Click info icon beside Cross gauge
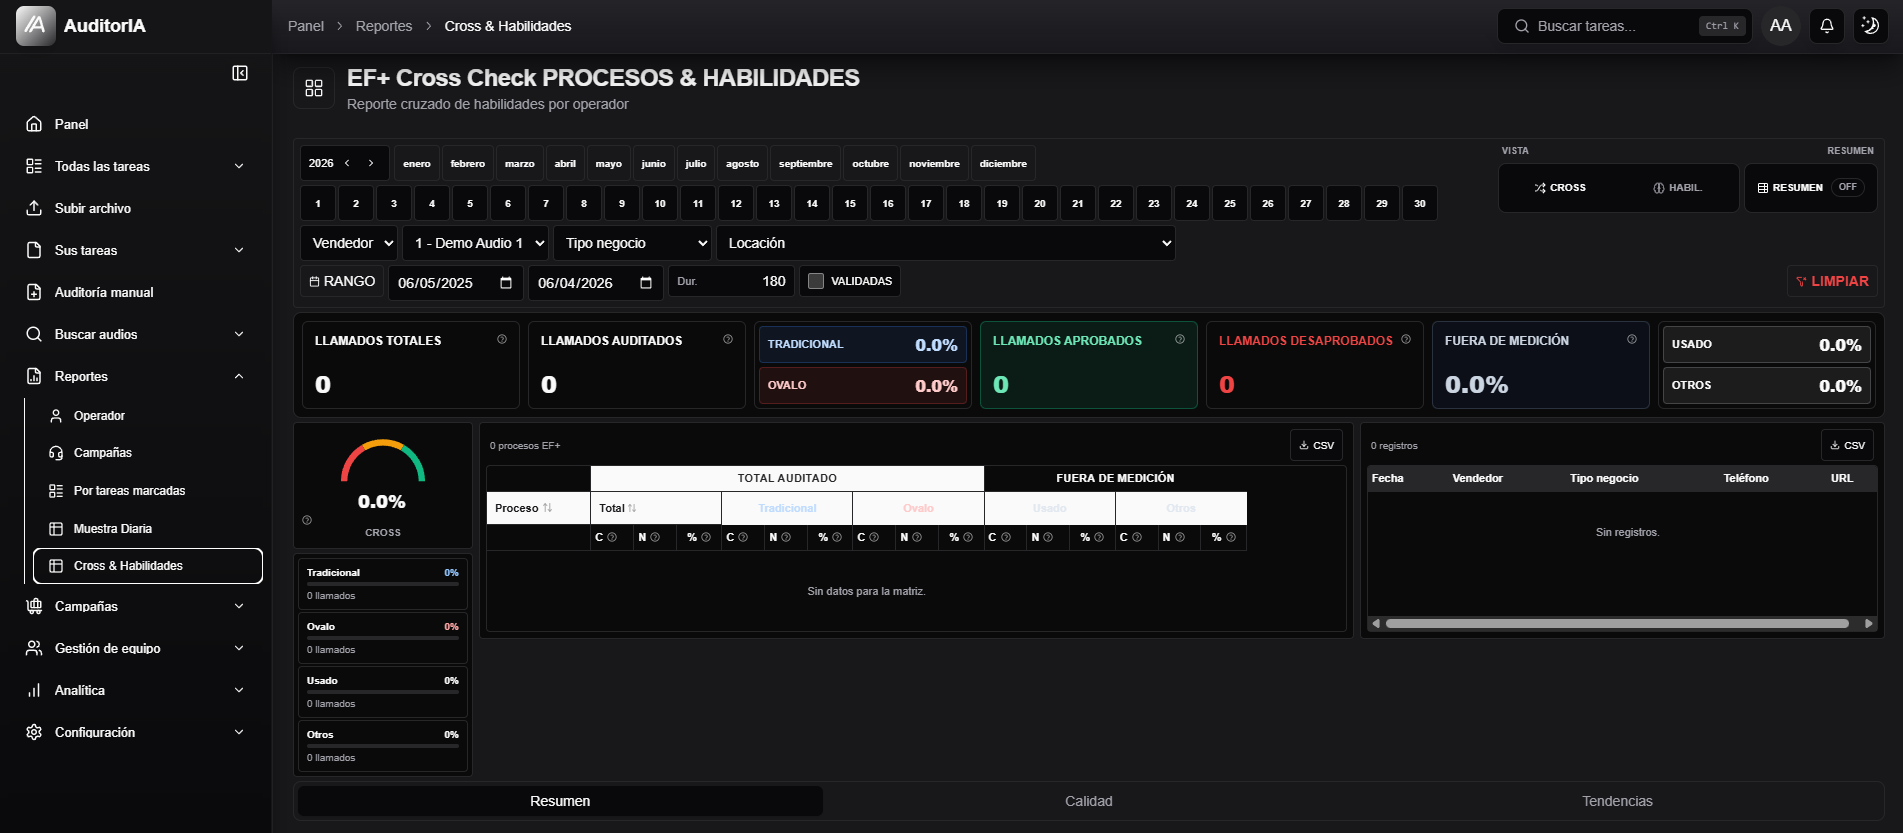The width and height of the screenshot is (1903, 833). click(x=307, y=520)
